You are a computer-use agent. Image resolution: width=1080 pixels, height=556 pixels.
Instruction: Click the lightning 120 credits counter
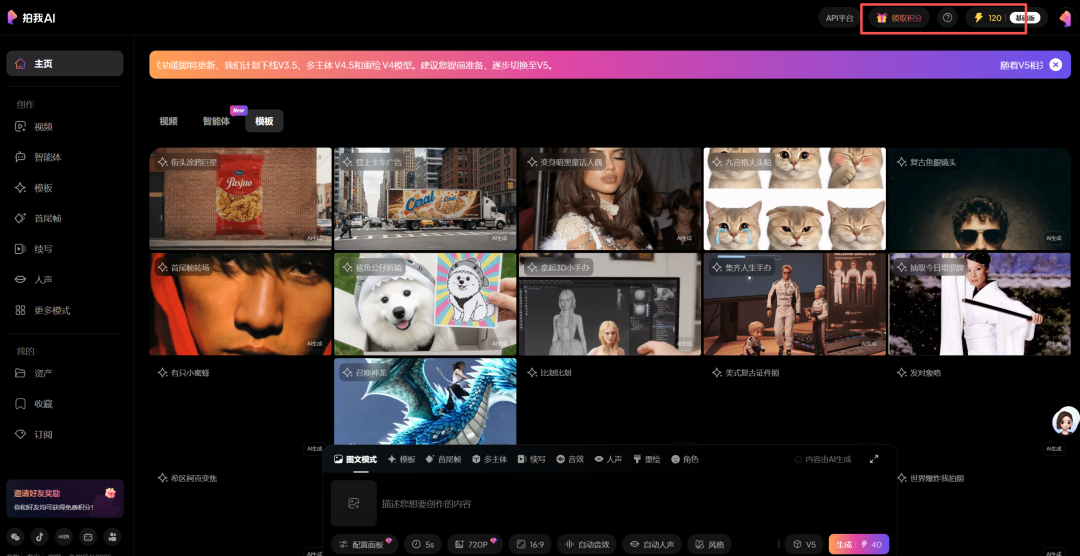988,18
